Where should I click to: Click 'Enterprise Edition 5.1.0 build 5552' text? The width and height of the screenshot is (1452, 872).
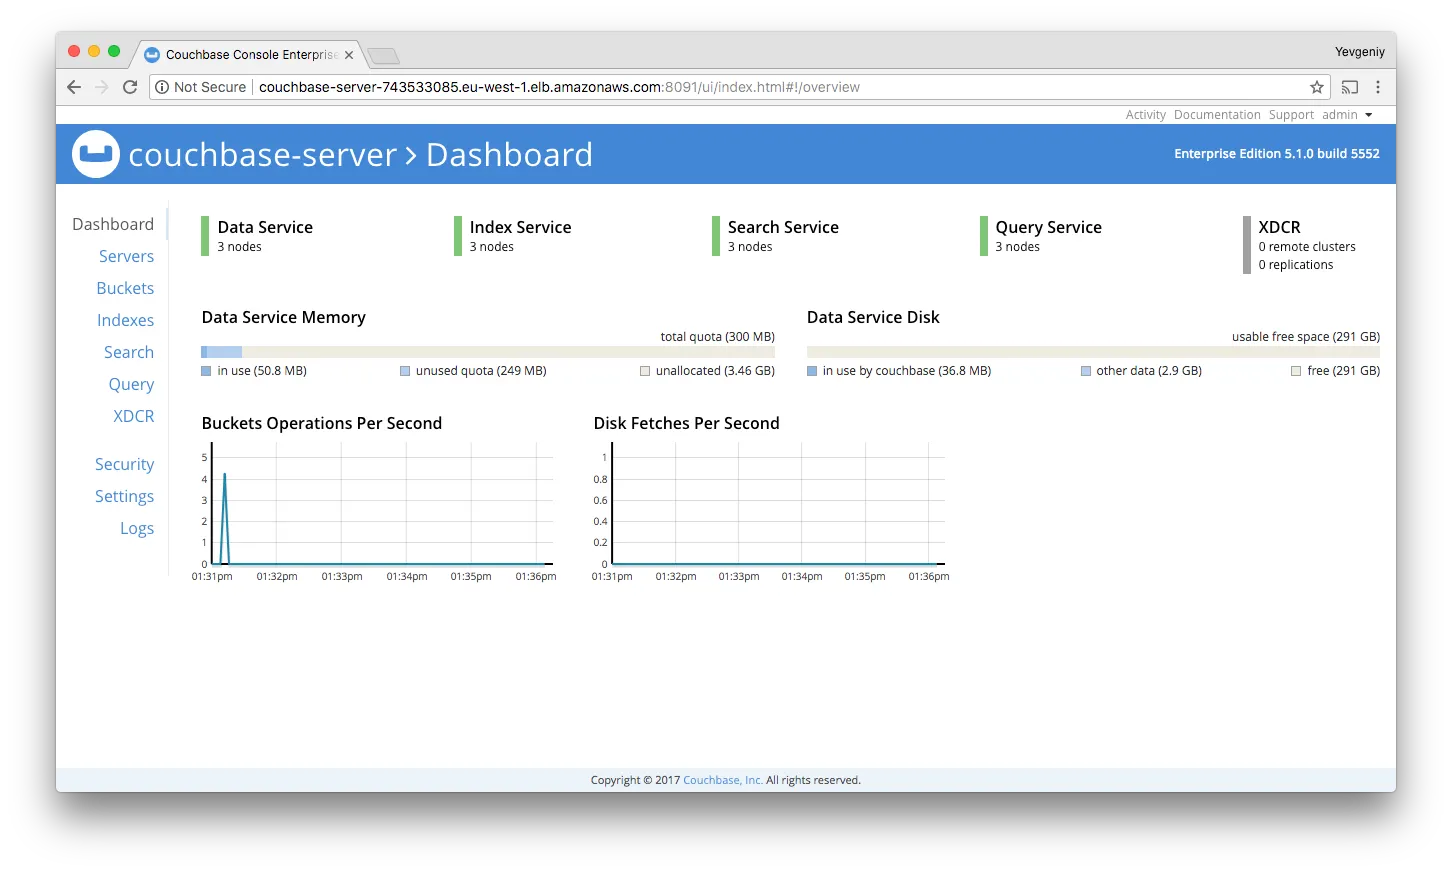(1277, 154)
